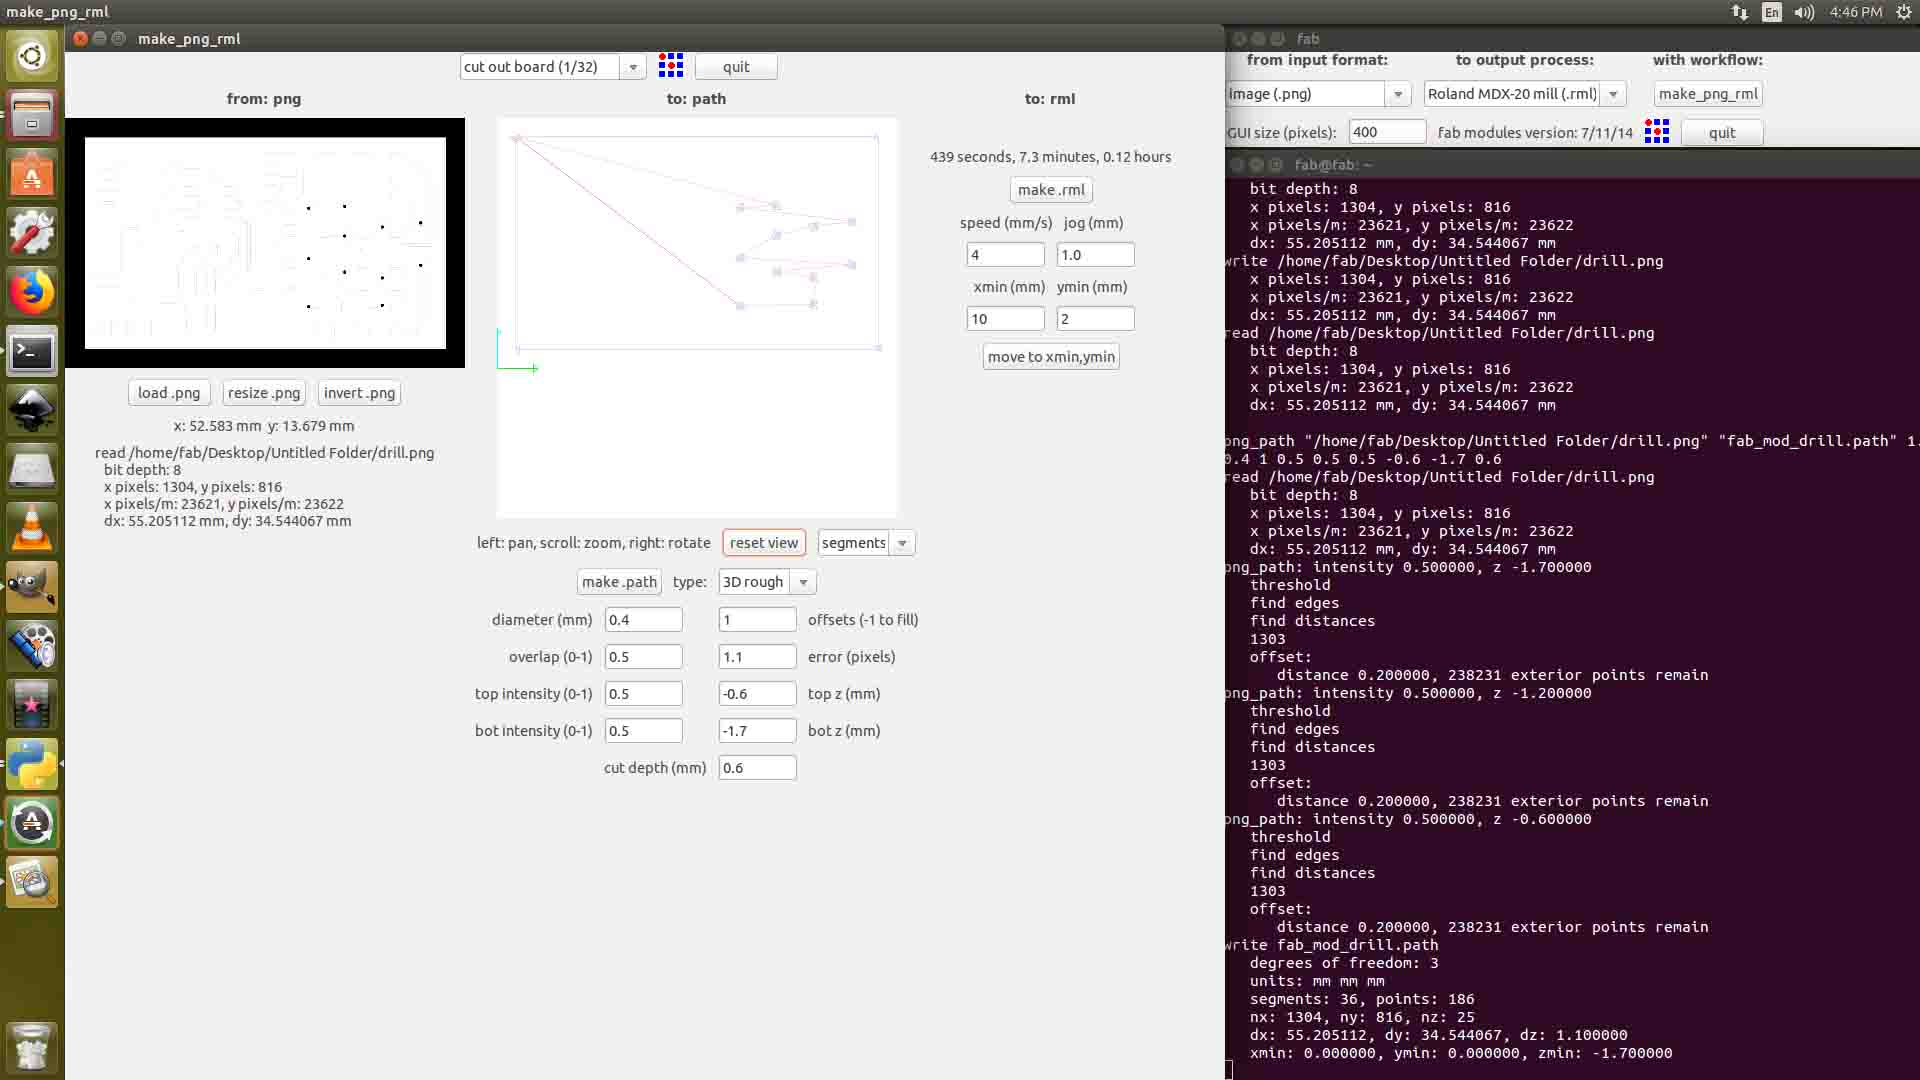Launch Terminal from the dock
Screen dimensions: 1920x1080
point(32,351)
